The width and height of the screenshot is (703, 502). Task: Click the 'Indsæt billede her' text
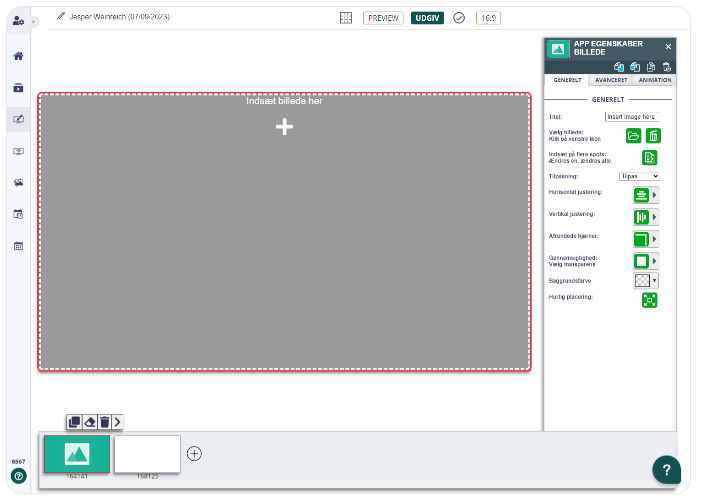point(284,101)
